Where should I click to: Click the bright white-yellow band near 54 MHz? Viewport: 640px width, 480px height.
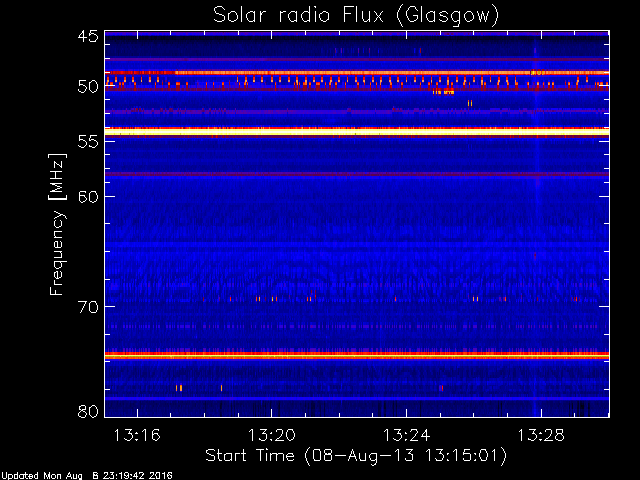(357, 131)
